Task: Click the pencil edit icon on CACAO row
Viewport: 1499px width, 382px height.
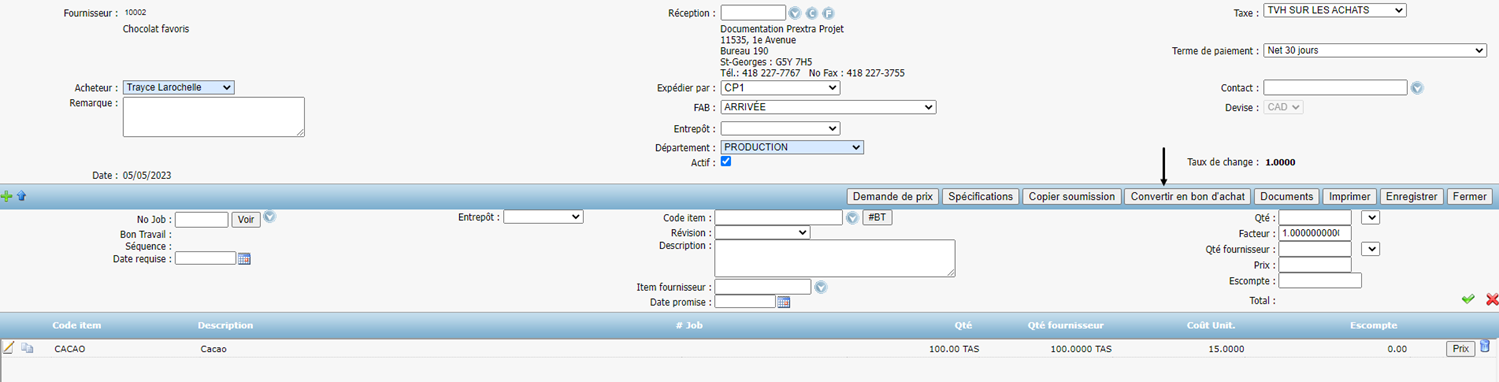Action: coord(9,348)
